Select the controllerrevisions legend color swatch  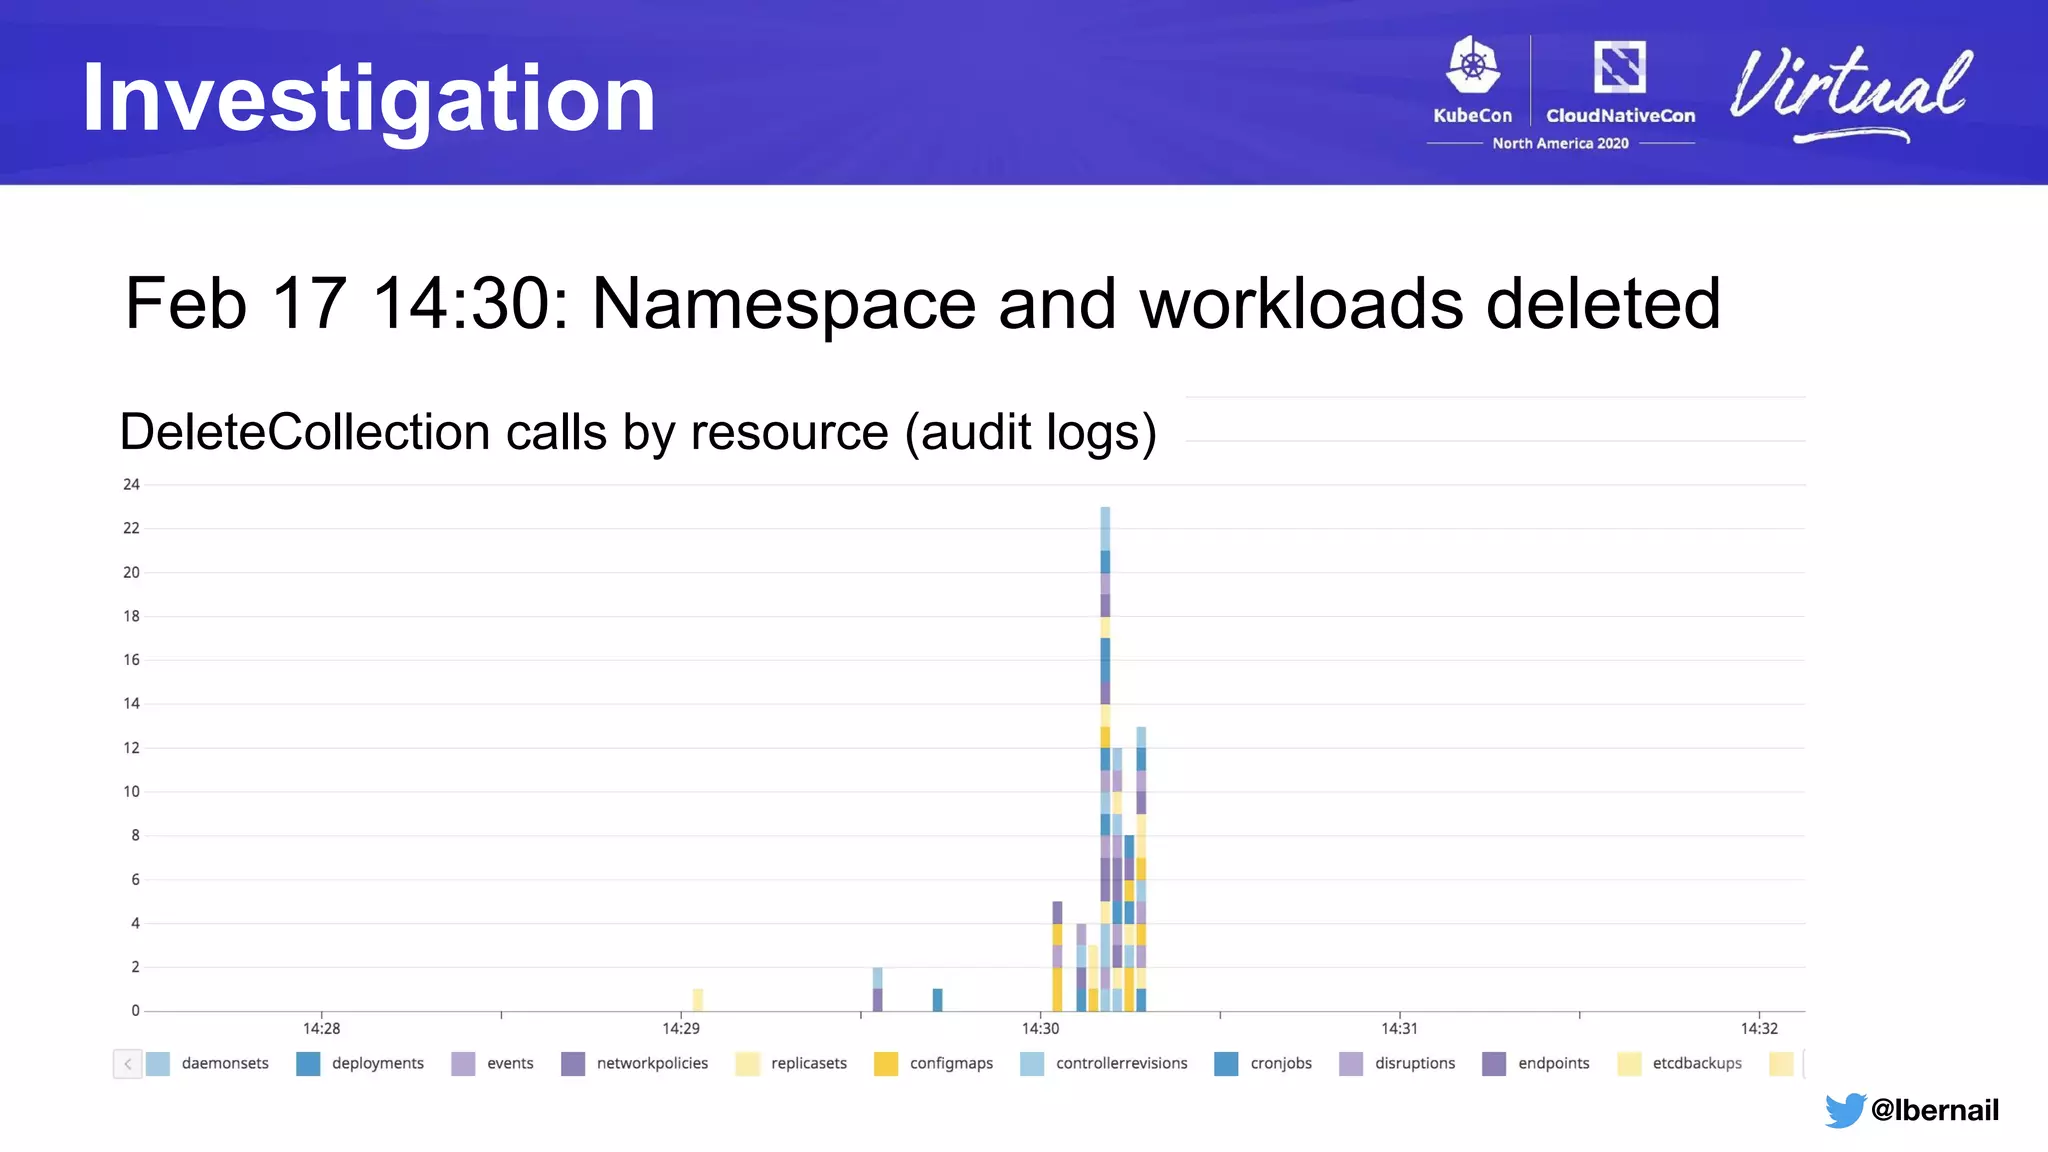(1032, 1064)
